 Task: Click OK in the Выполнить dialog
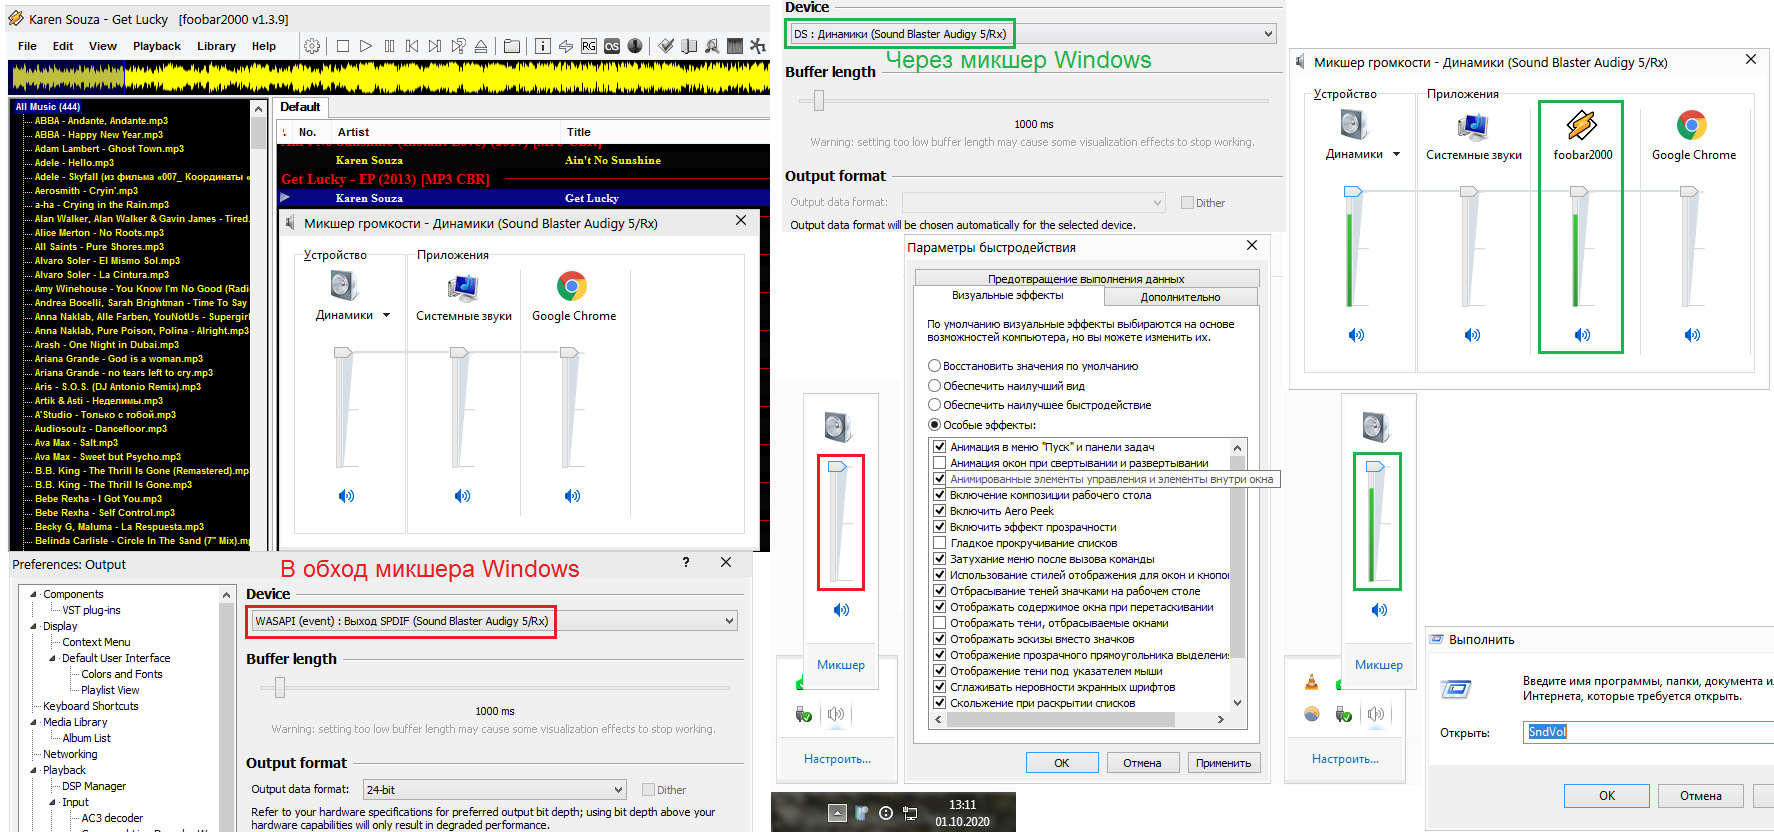point(1606,796)
